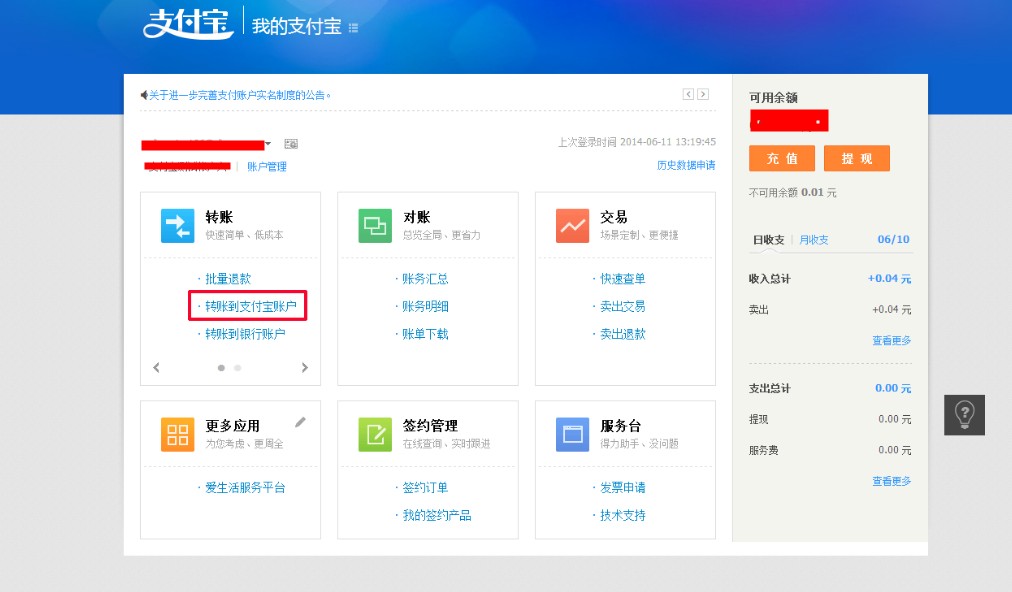Open the announcement 关于进一步完善支付账户实名制度的公告
1012x592 pixels.
[239, 96]
